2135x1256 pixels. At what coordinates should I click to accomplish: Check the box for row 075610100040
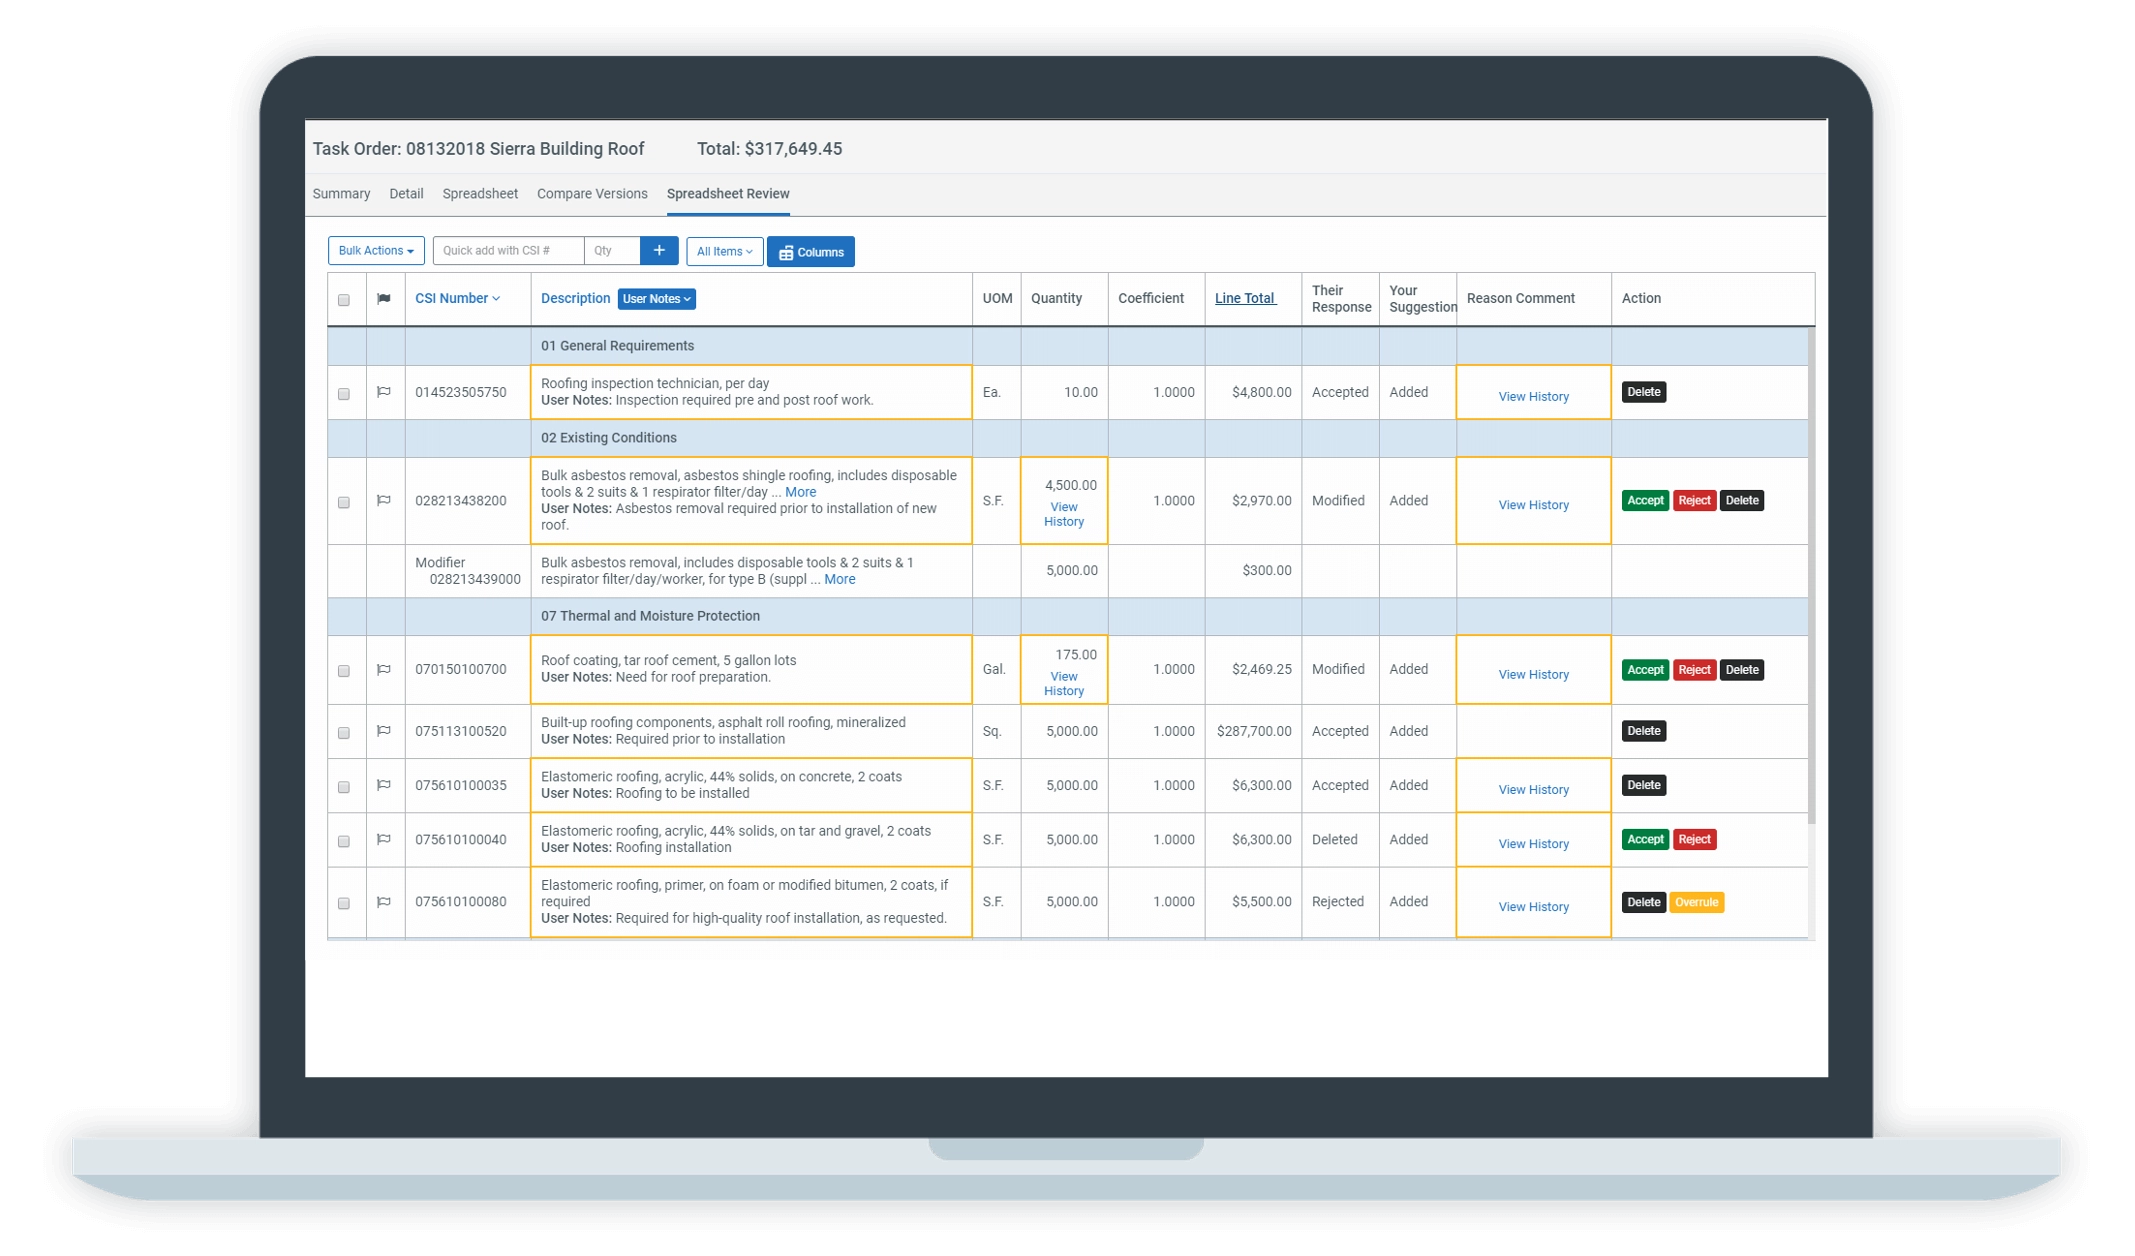(344, 841)
